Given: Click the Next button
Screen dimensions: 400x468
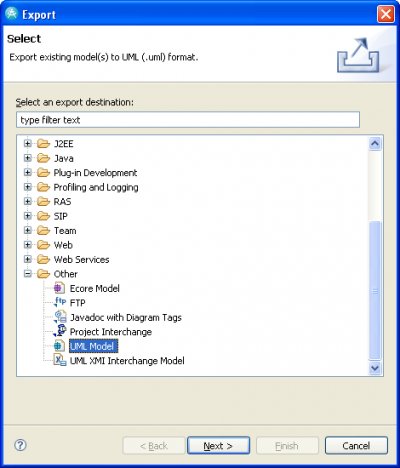Looking at the screenshot, I should [x=218, y=446].
